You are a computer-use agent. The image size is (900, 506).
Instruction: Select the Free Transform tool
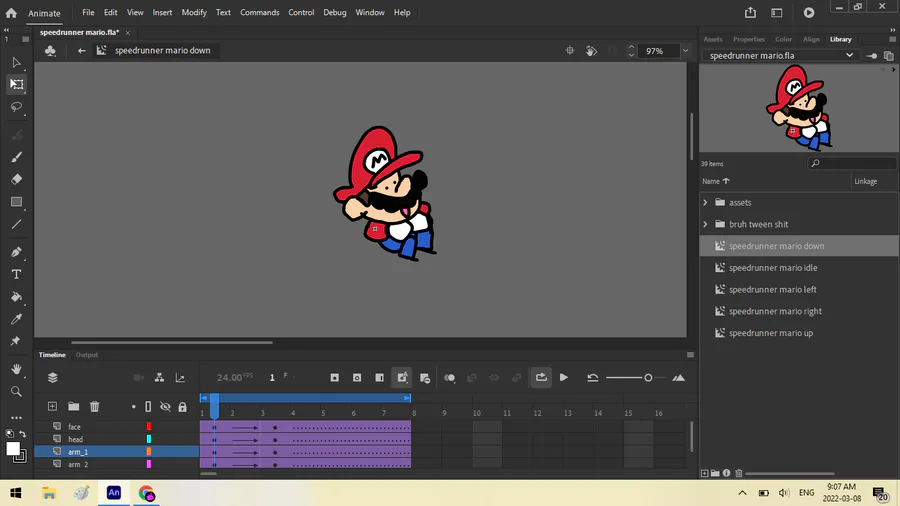click(x=16, y=84)
